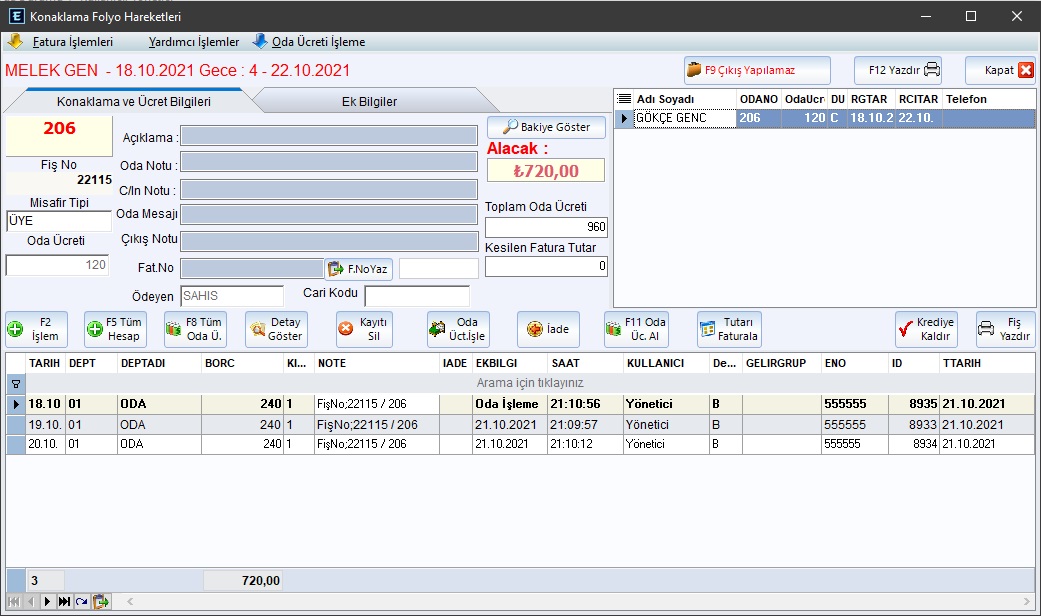This screenshot has width=1041, height=616.
Task: Click the Toplam Oda Ücreti field
Action: 546,226
